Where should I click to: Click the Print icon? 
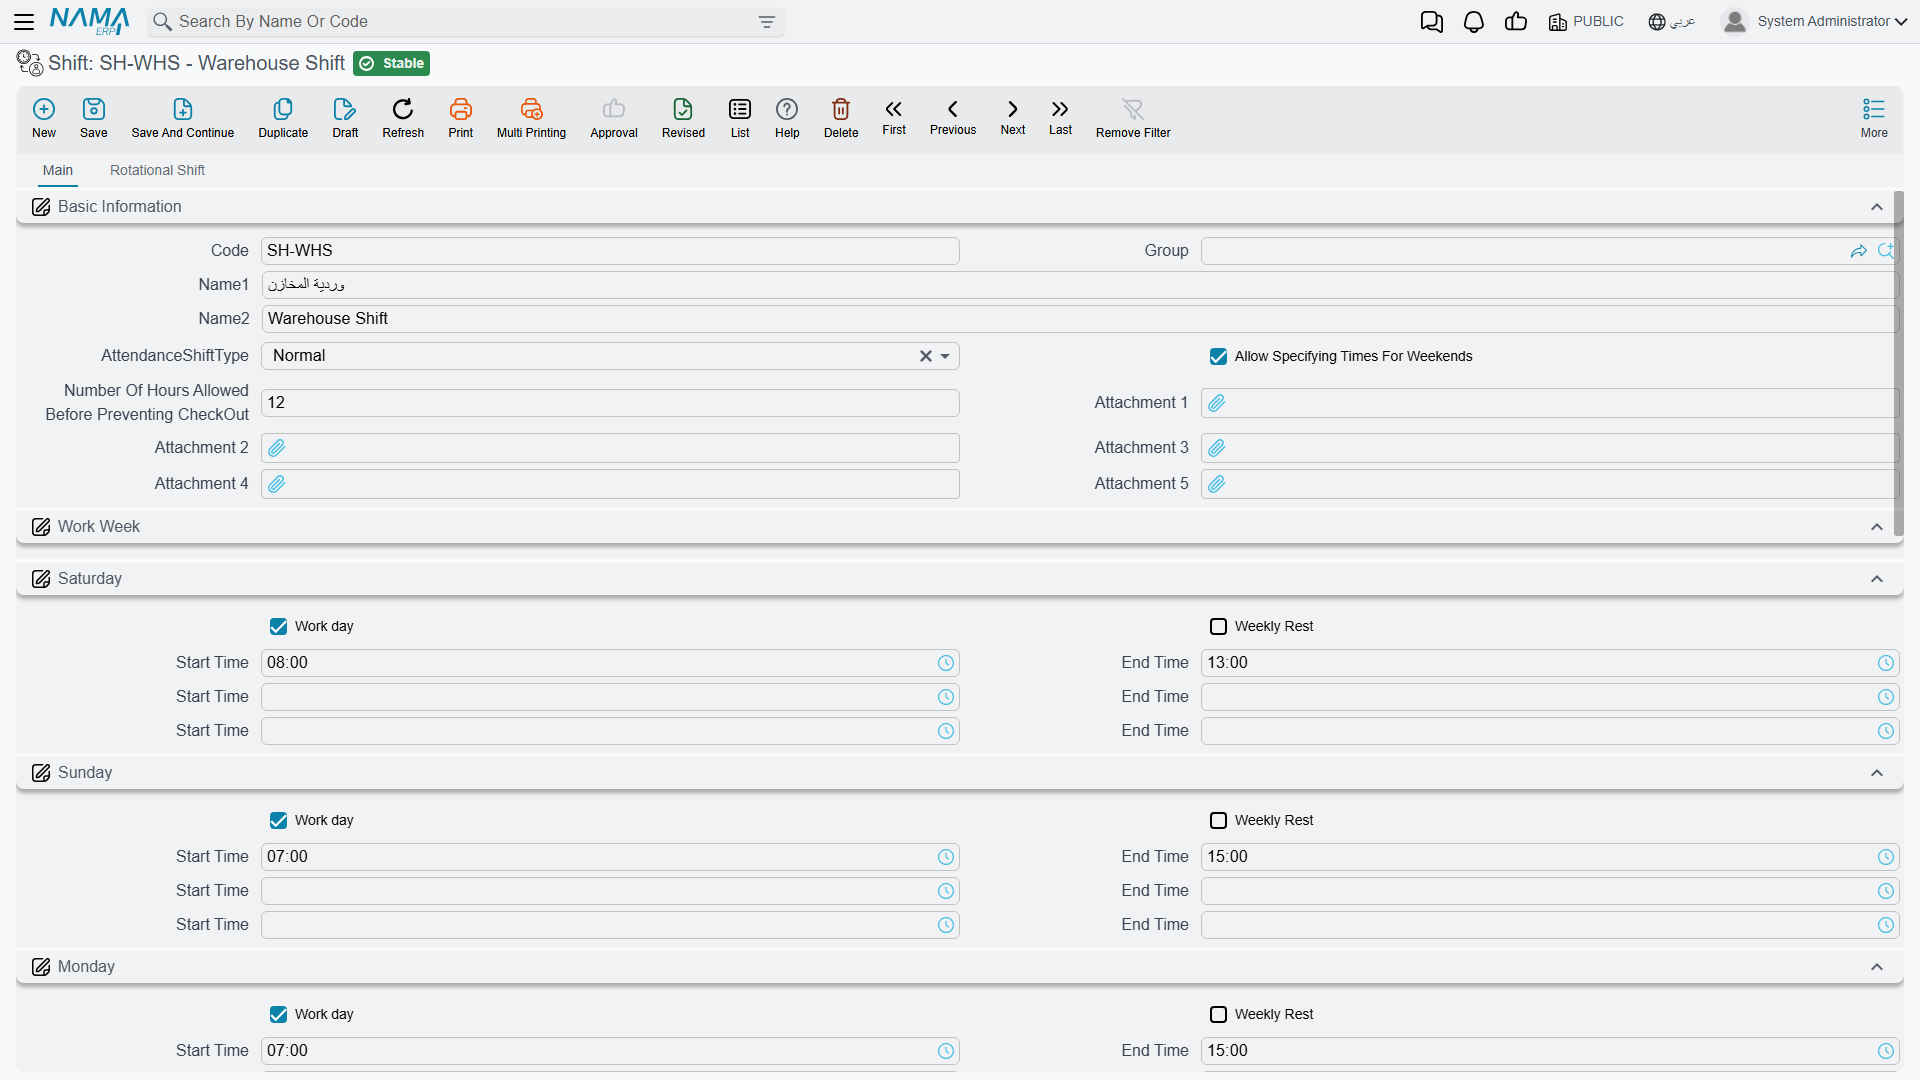click(x=461, y=109)
